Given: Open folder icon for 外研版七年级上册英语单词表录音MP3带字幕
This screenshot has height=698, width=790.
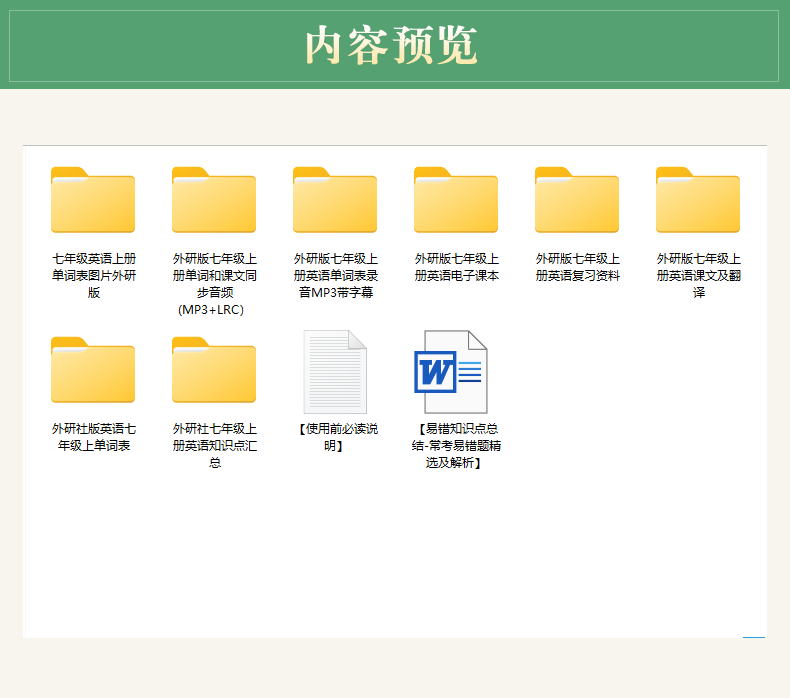Looking at the screenshot, I should click(335, 200).
